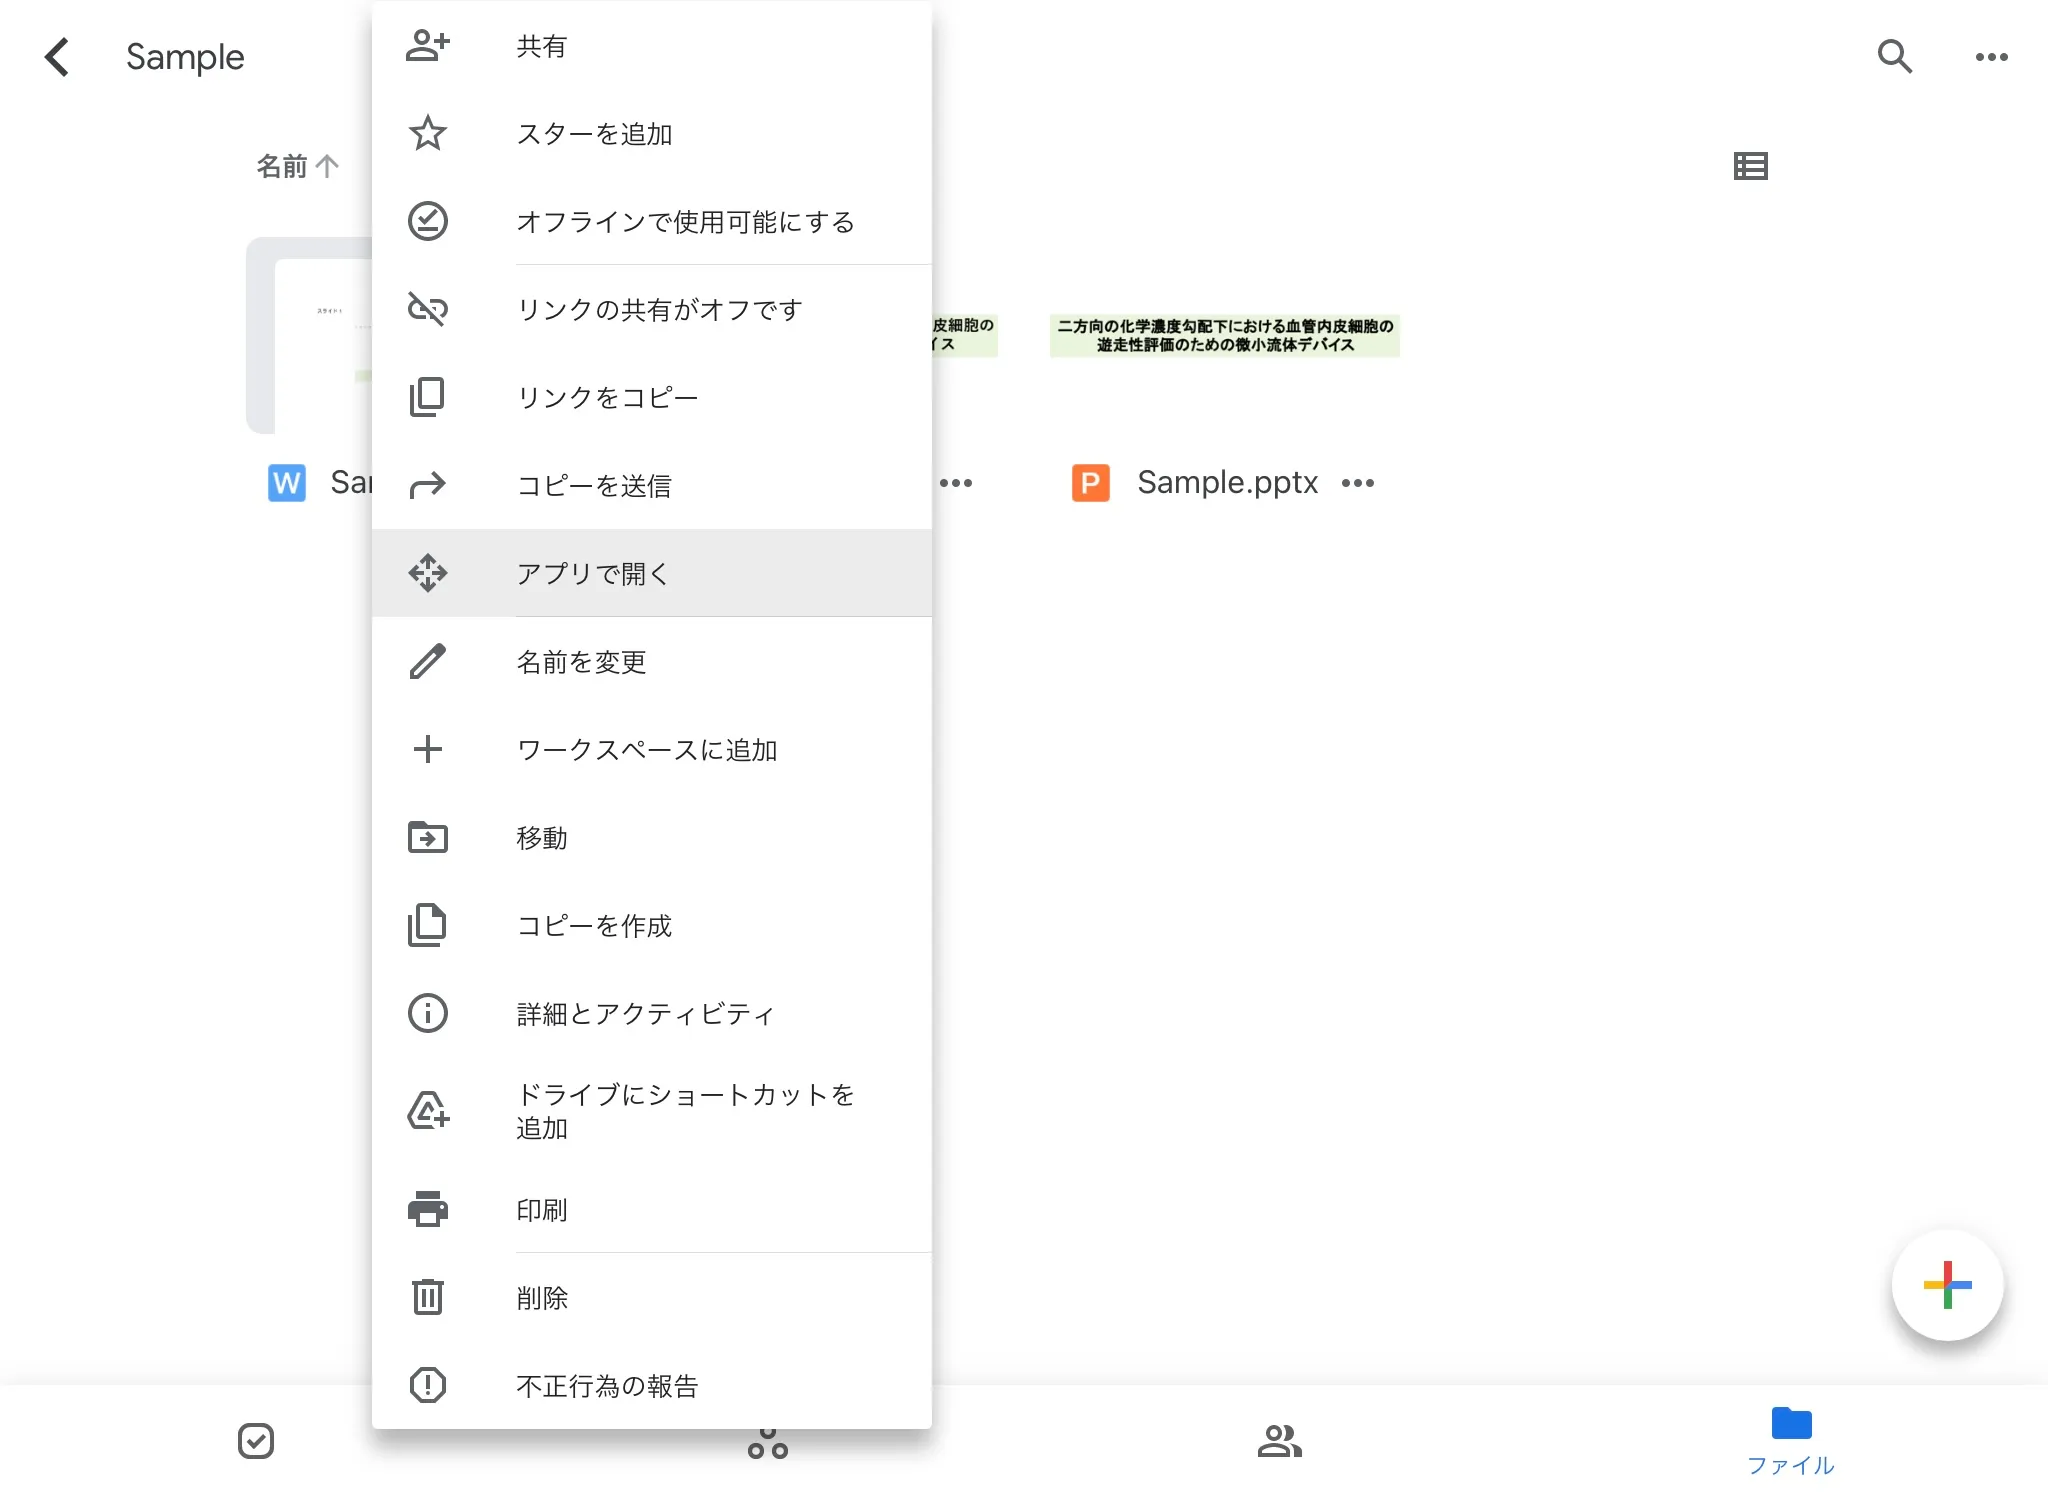
Task: Tap the colorful plus create button
Action: tap(1946, 1285)
